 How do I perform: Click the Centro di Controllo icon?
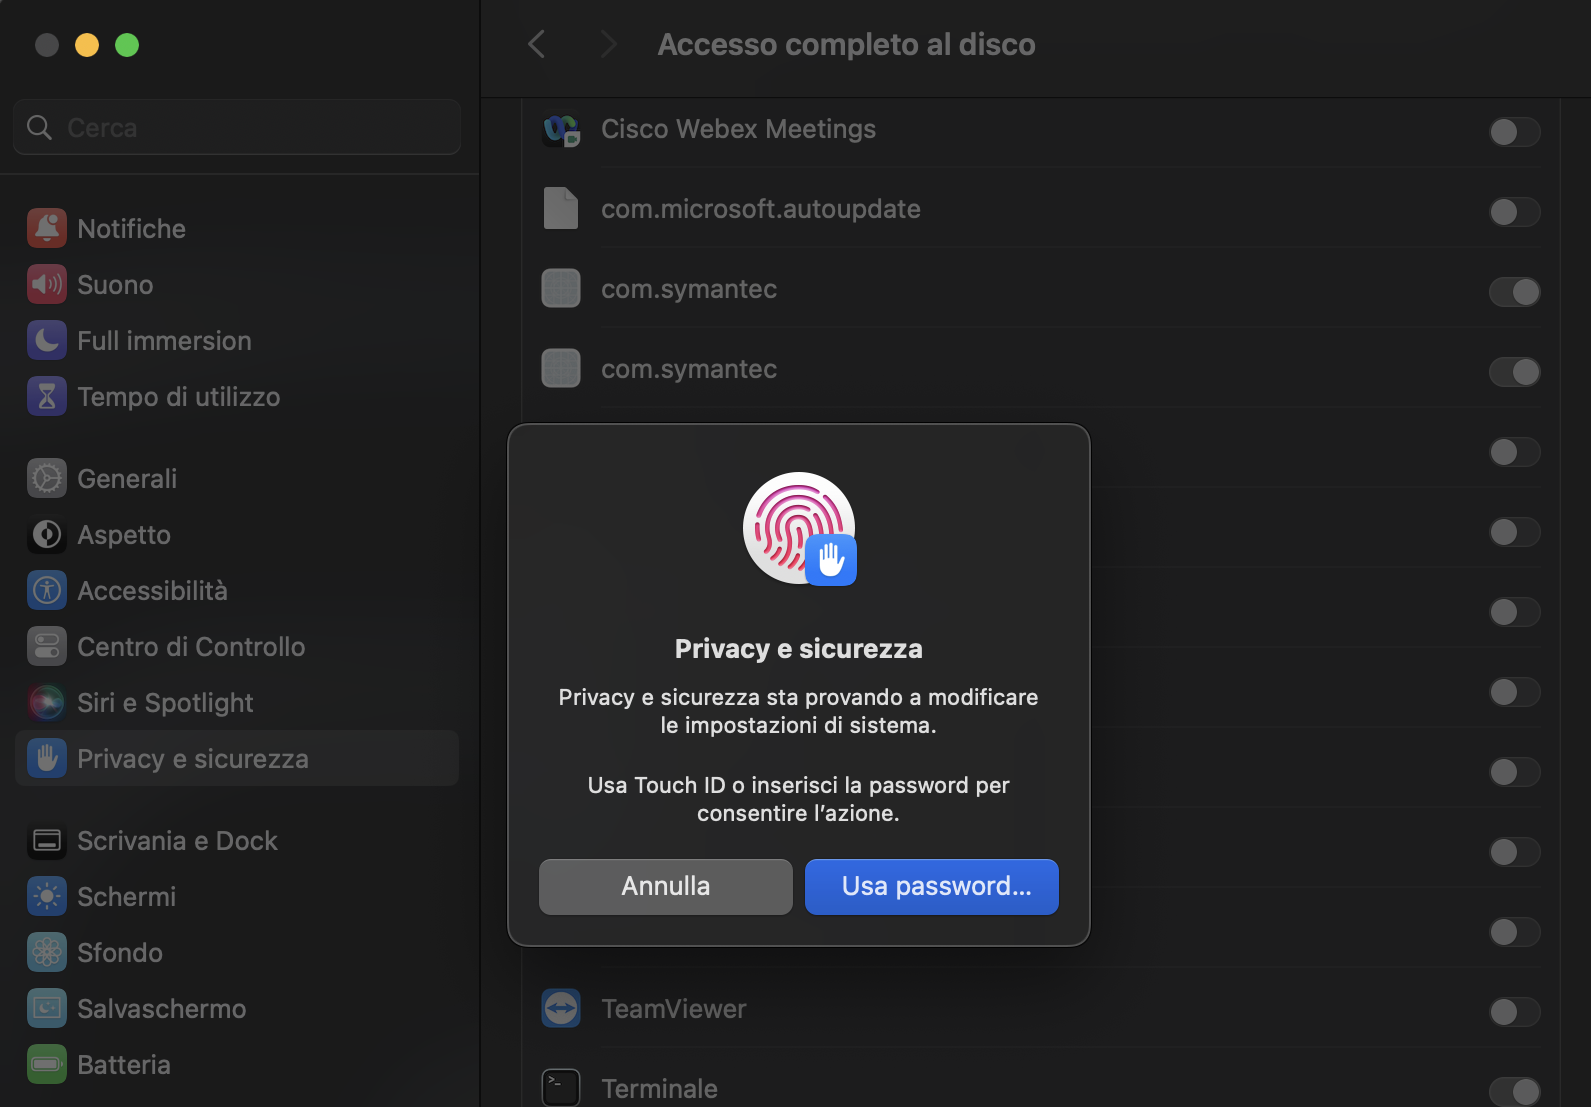[47, 647]
